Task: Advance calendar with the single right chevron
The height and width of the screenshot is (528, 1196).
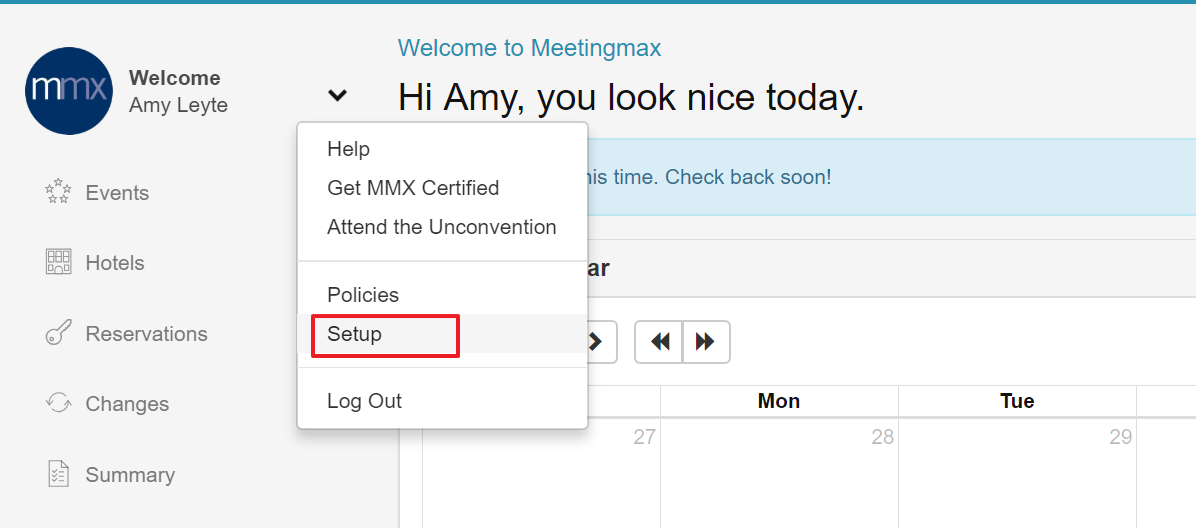Action: point(596,342)
